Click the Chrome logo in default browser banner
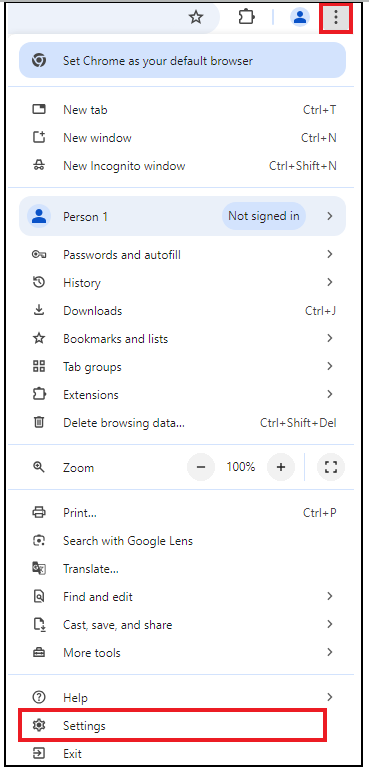The width and height of the screenshot is (369, 769). (39, 60)
